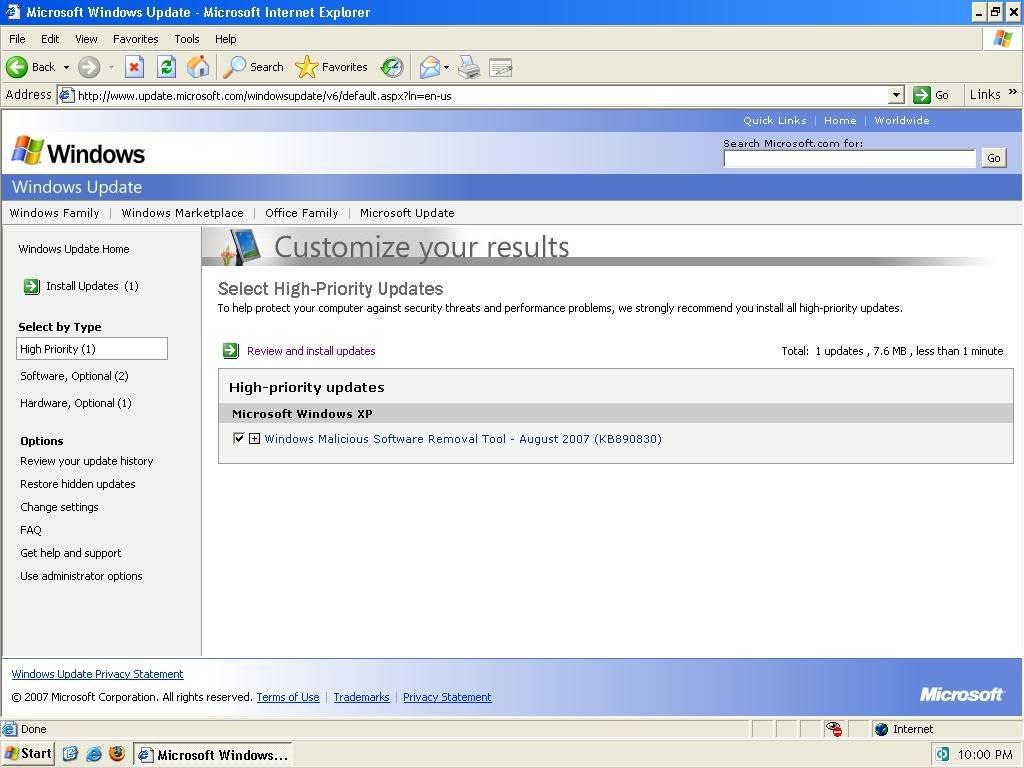The width and height of the screenshot is (1024, 768).
Task: Open the File menu
Action: tap(18, 39)
